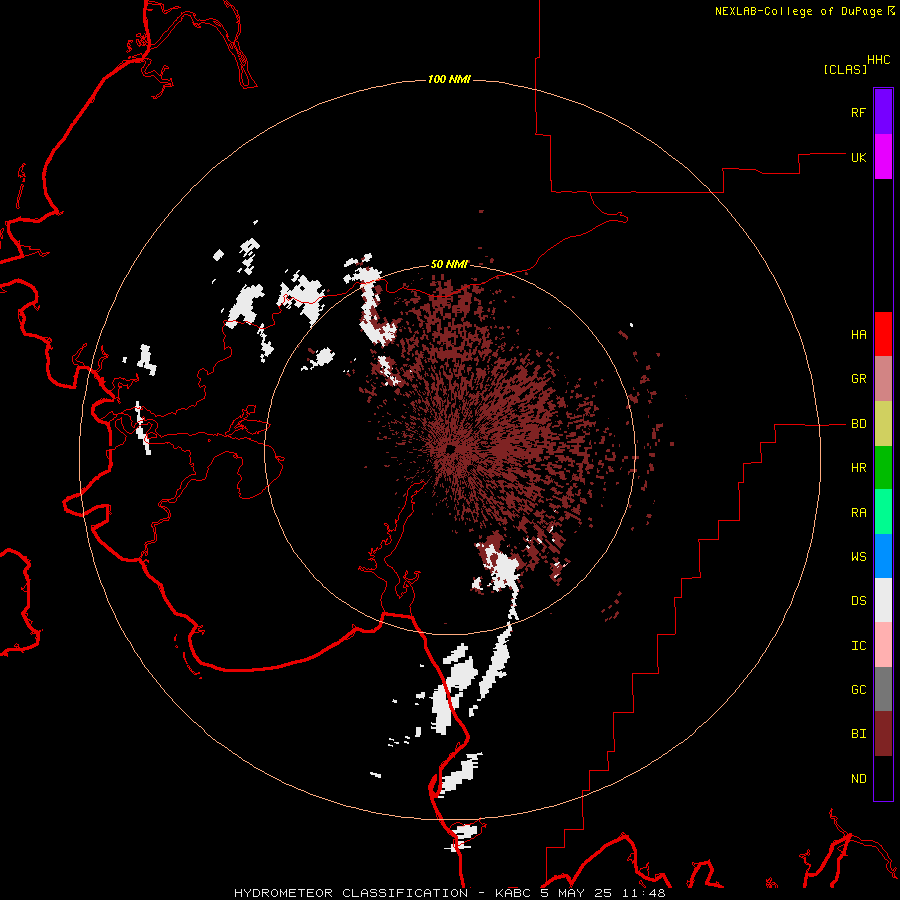Select the WS blue legend swatch
This screenshot has height=900, width=900.
(x=883, y=556)
